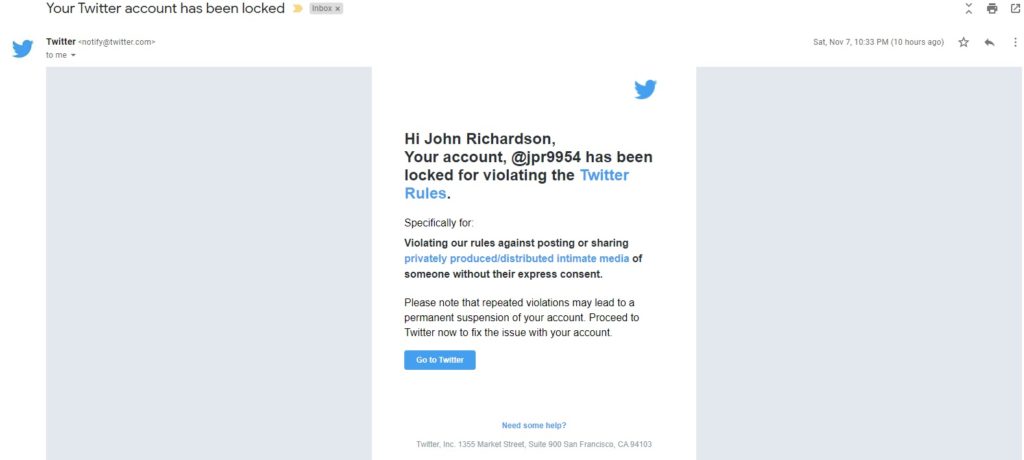
Task: Open the three-dot more options menu
Action: pos(1014,42)
